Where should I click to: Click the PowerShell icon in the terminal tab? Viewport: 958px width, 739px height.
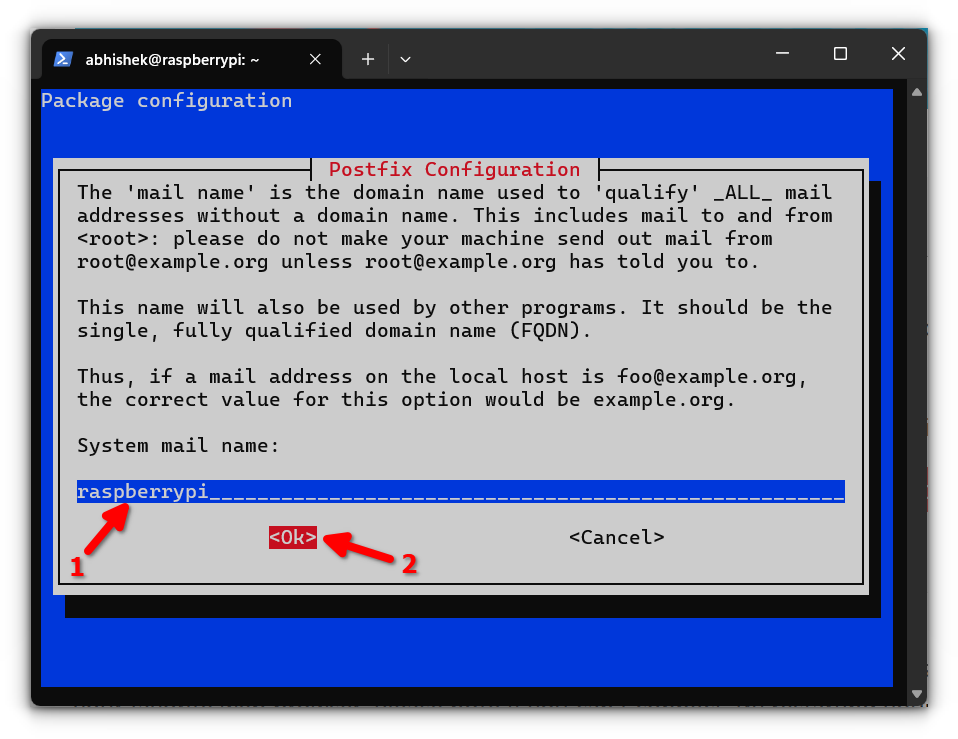pyautogui.click(x=64, y=59)
